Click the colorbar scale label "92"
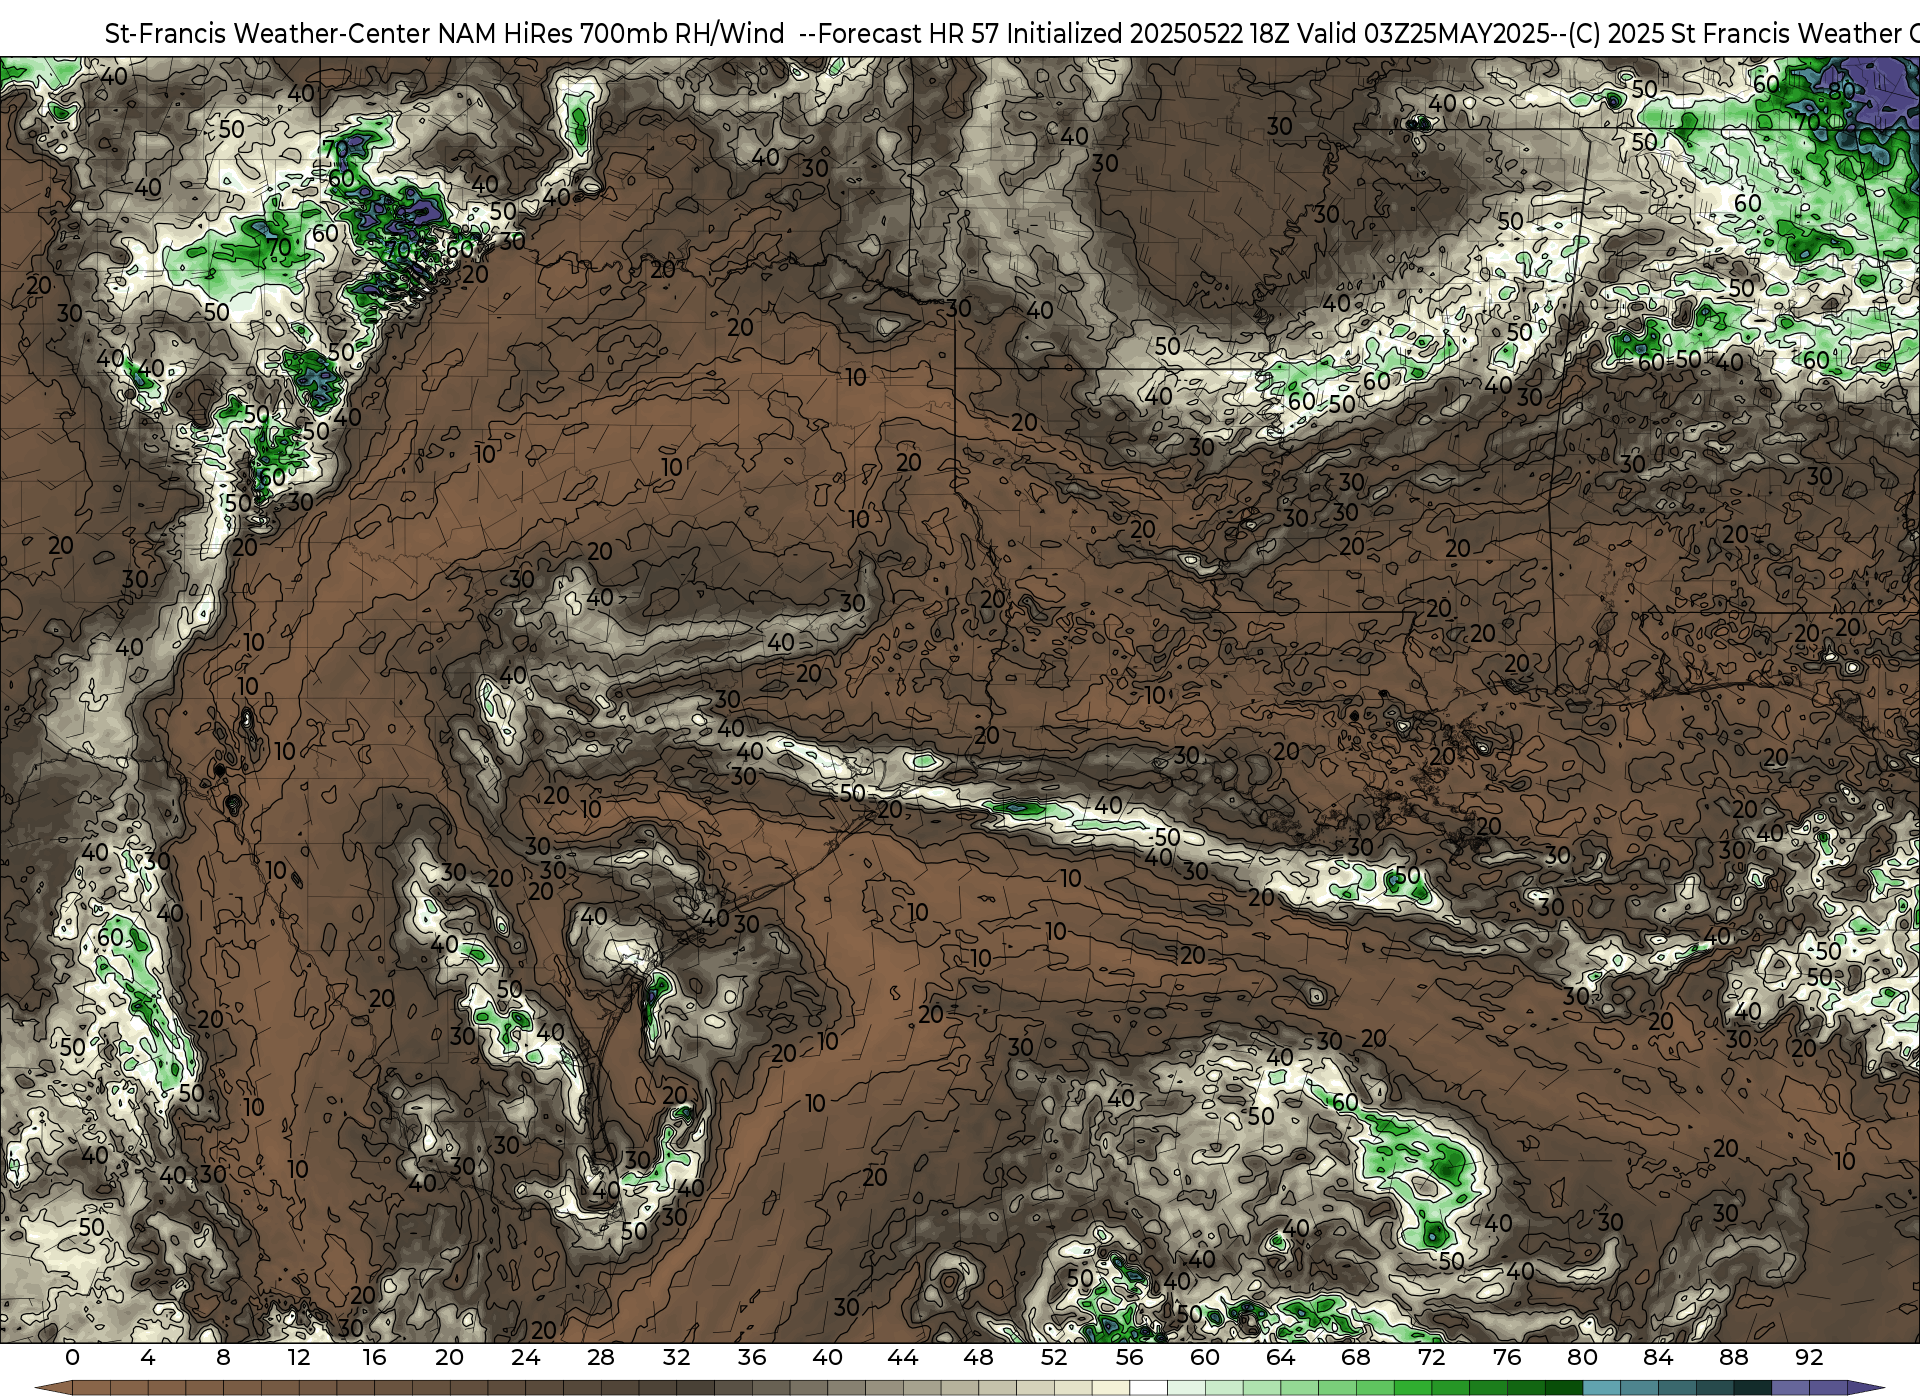Image resolution: width=1920 pixels, height=1400 pixels. coord(1809,1357)
